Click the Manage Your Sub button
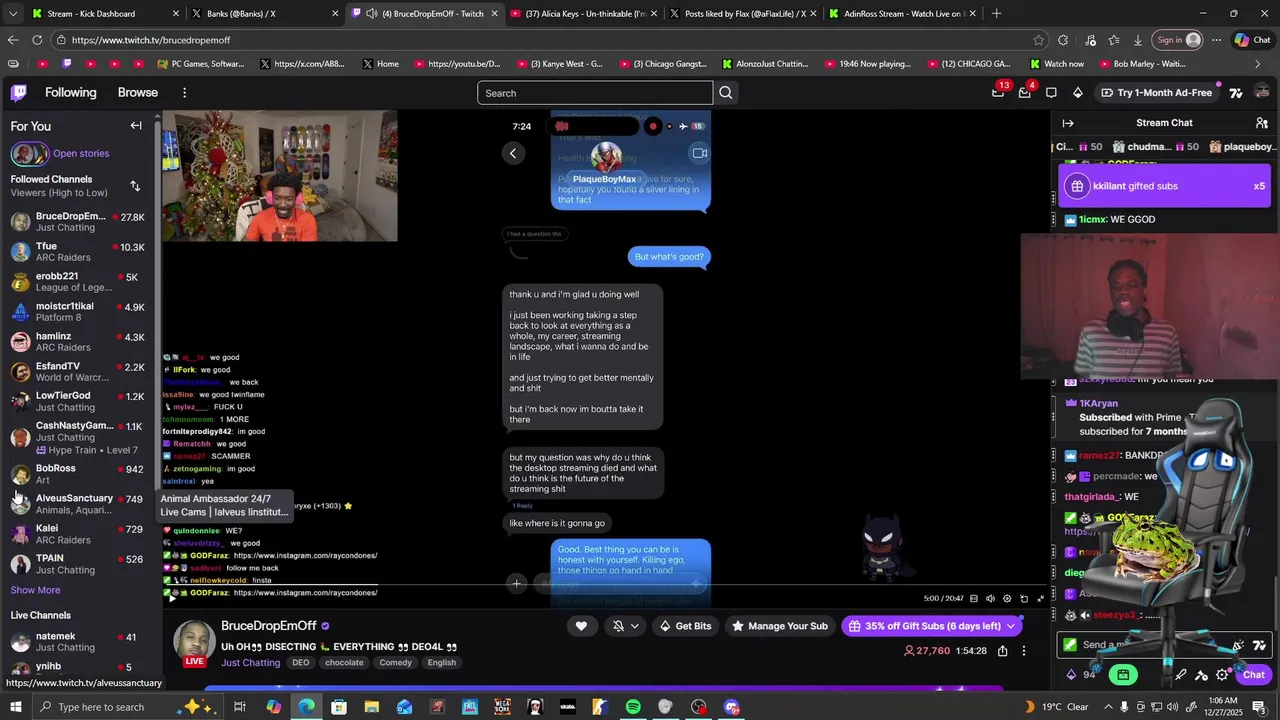The image size is (1280, 720). point(780,626)
